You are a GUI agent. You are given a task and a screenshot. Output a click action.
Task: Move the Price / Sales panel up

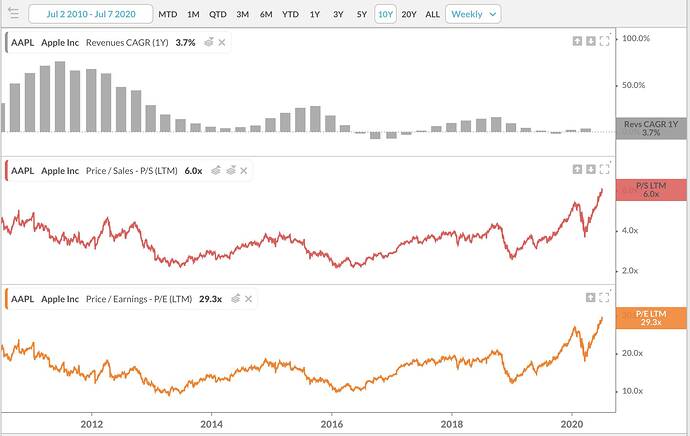[577, 169]
